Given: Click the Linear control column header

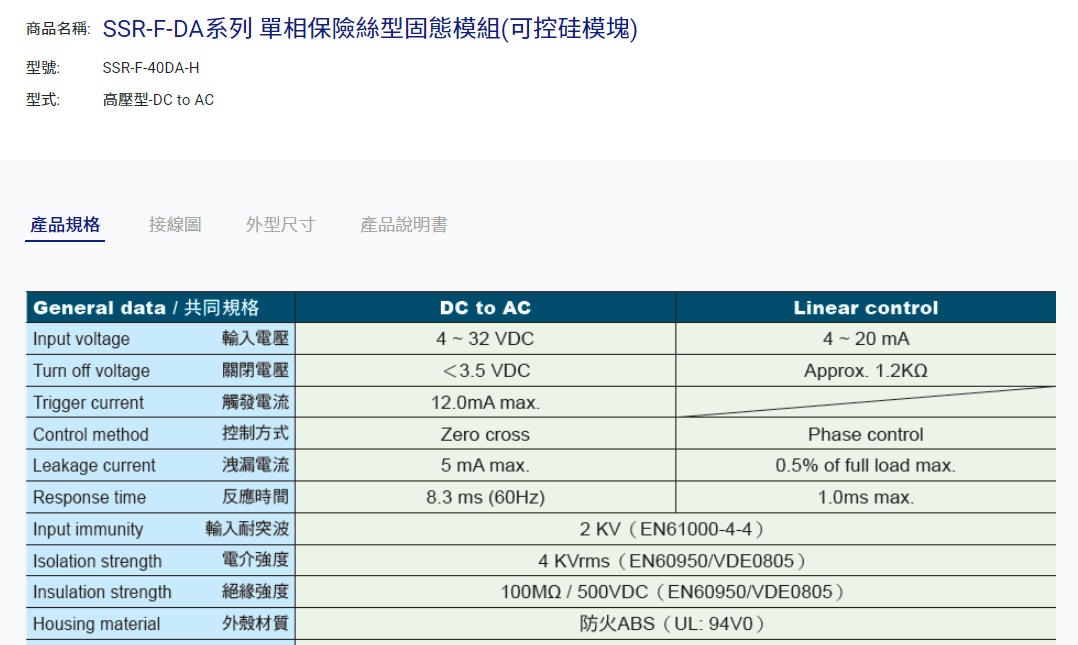Looking at the screenshot, I should click(865, 308).
